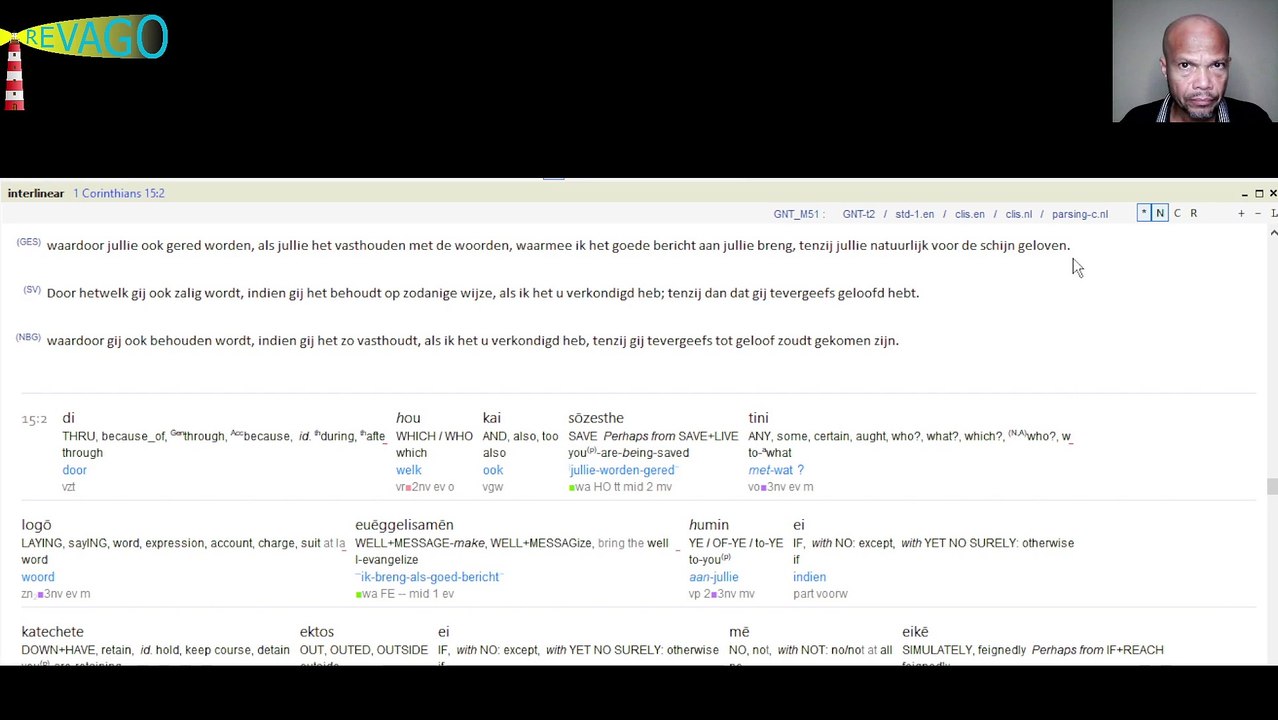Select the clis.en text layer
1278x720 pixels.
pos(969,214)
